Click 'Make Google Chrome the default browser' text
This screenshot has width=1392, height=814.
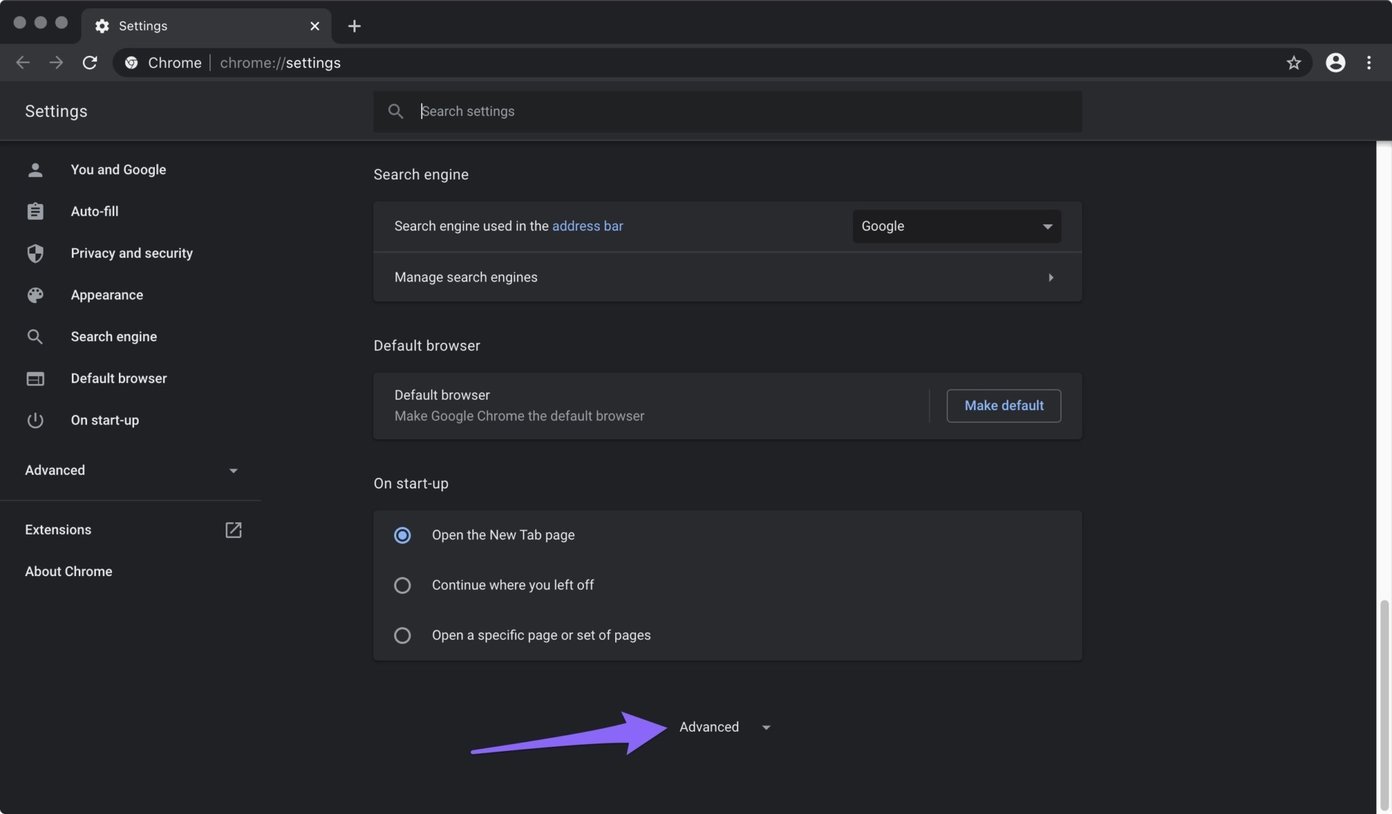point(519,416)
